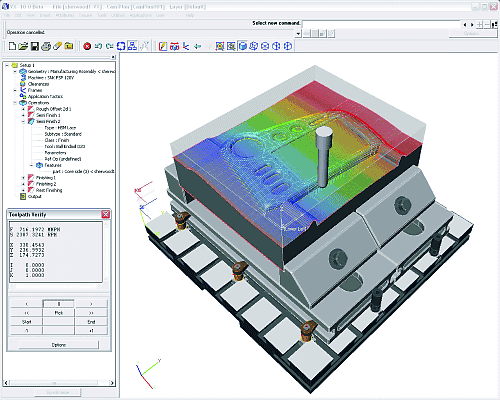Rewind toolpath with << button
This screenshot has width=500, height=400.
pos(27,313)
